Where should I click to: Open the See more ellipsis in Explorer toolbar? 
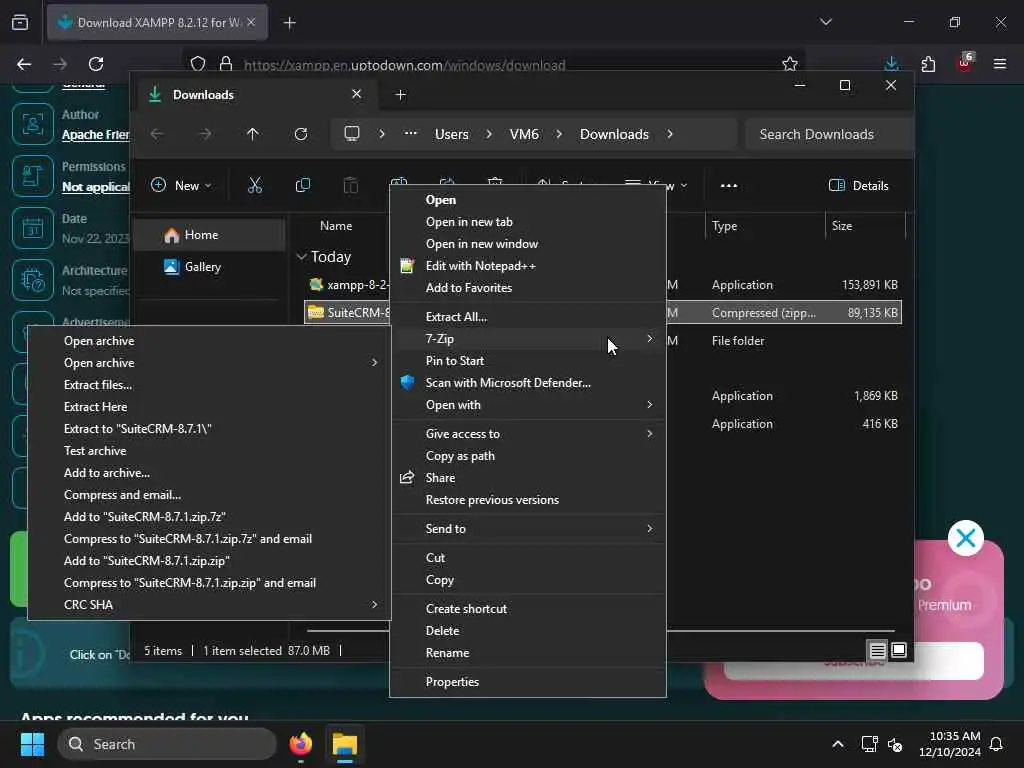tap(729, 185)
